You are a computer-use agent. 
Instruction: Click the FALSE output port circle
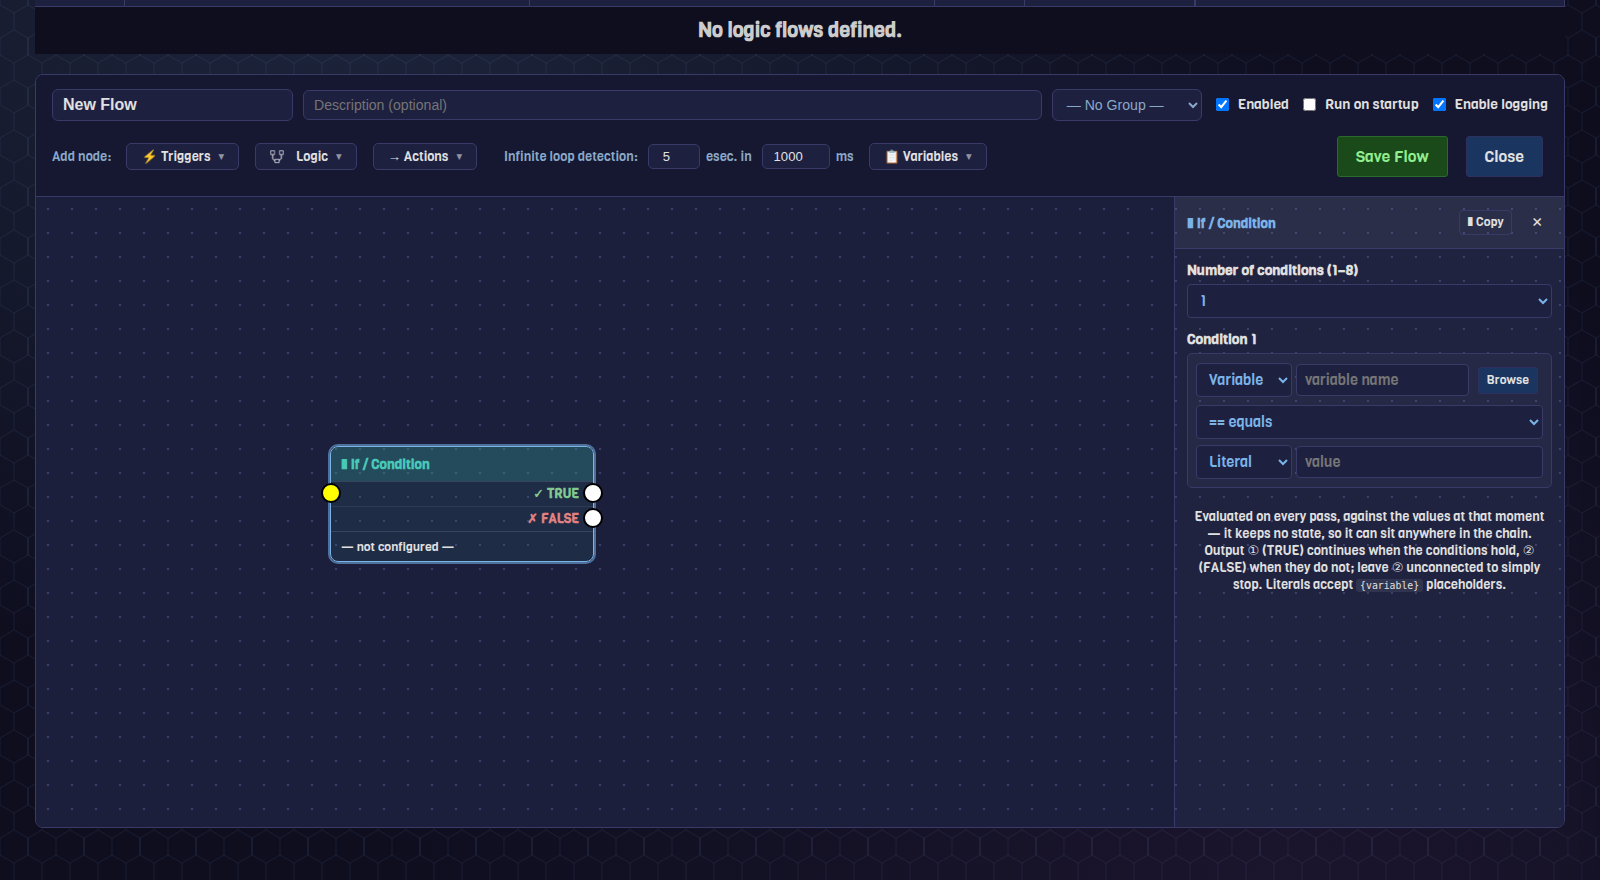coord(593,518)
